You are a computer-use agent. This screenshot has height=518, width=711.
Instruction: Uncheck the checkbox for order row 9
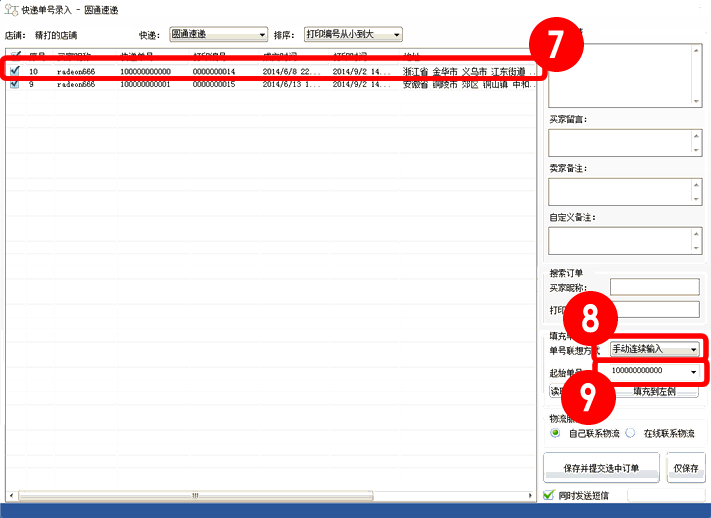(14, 85)
